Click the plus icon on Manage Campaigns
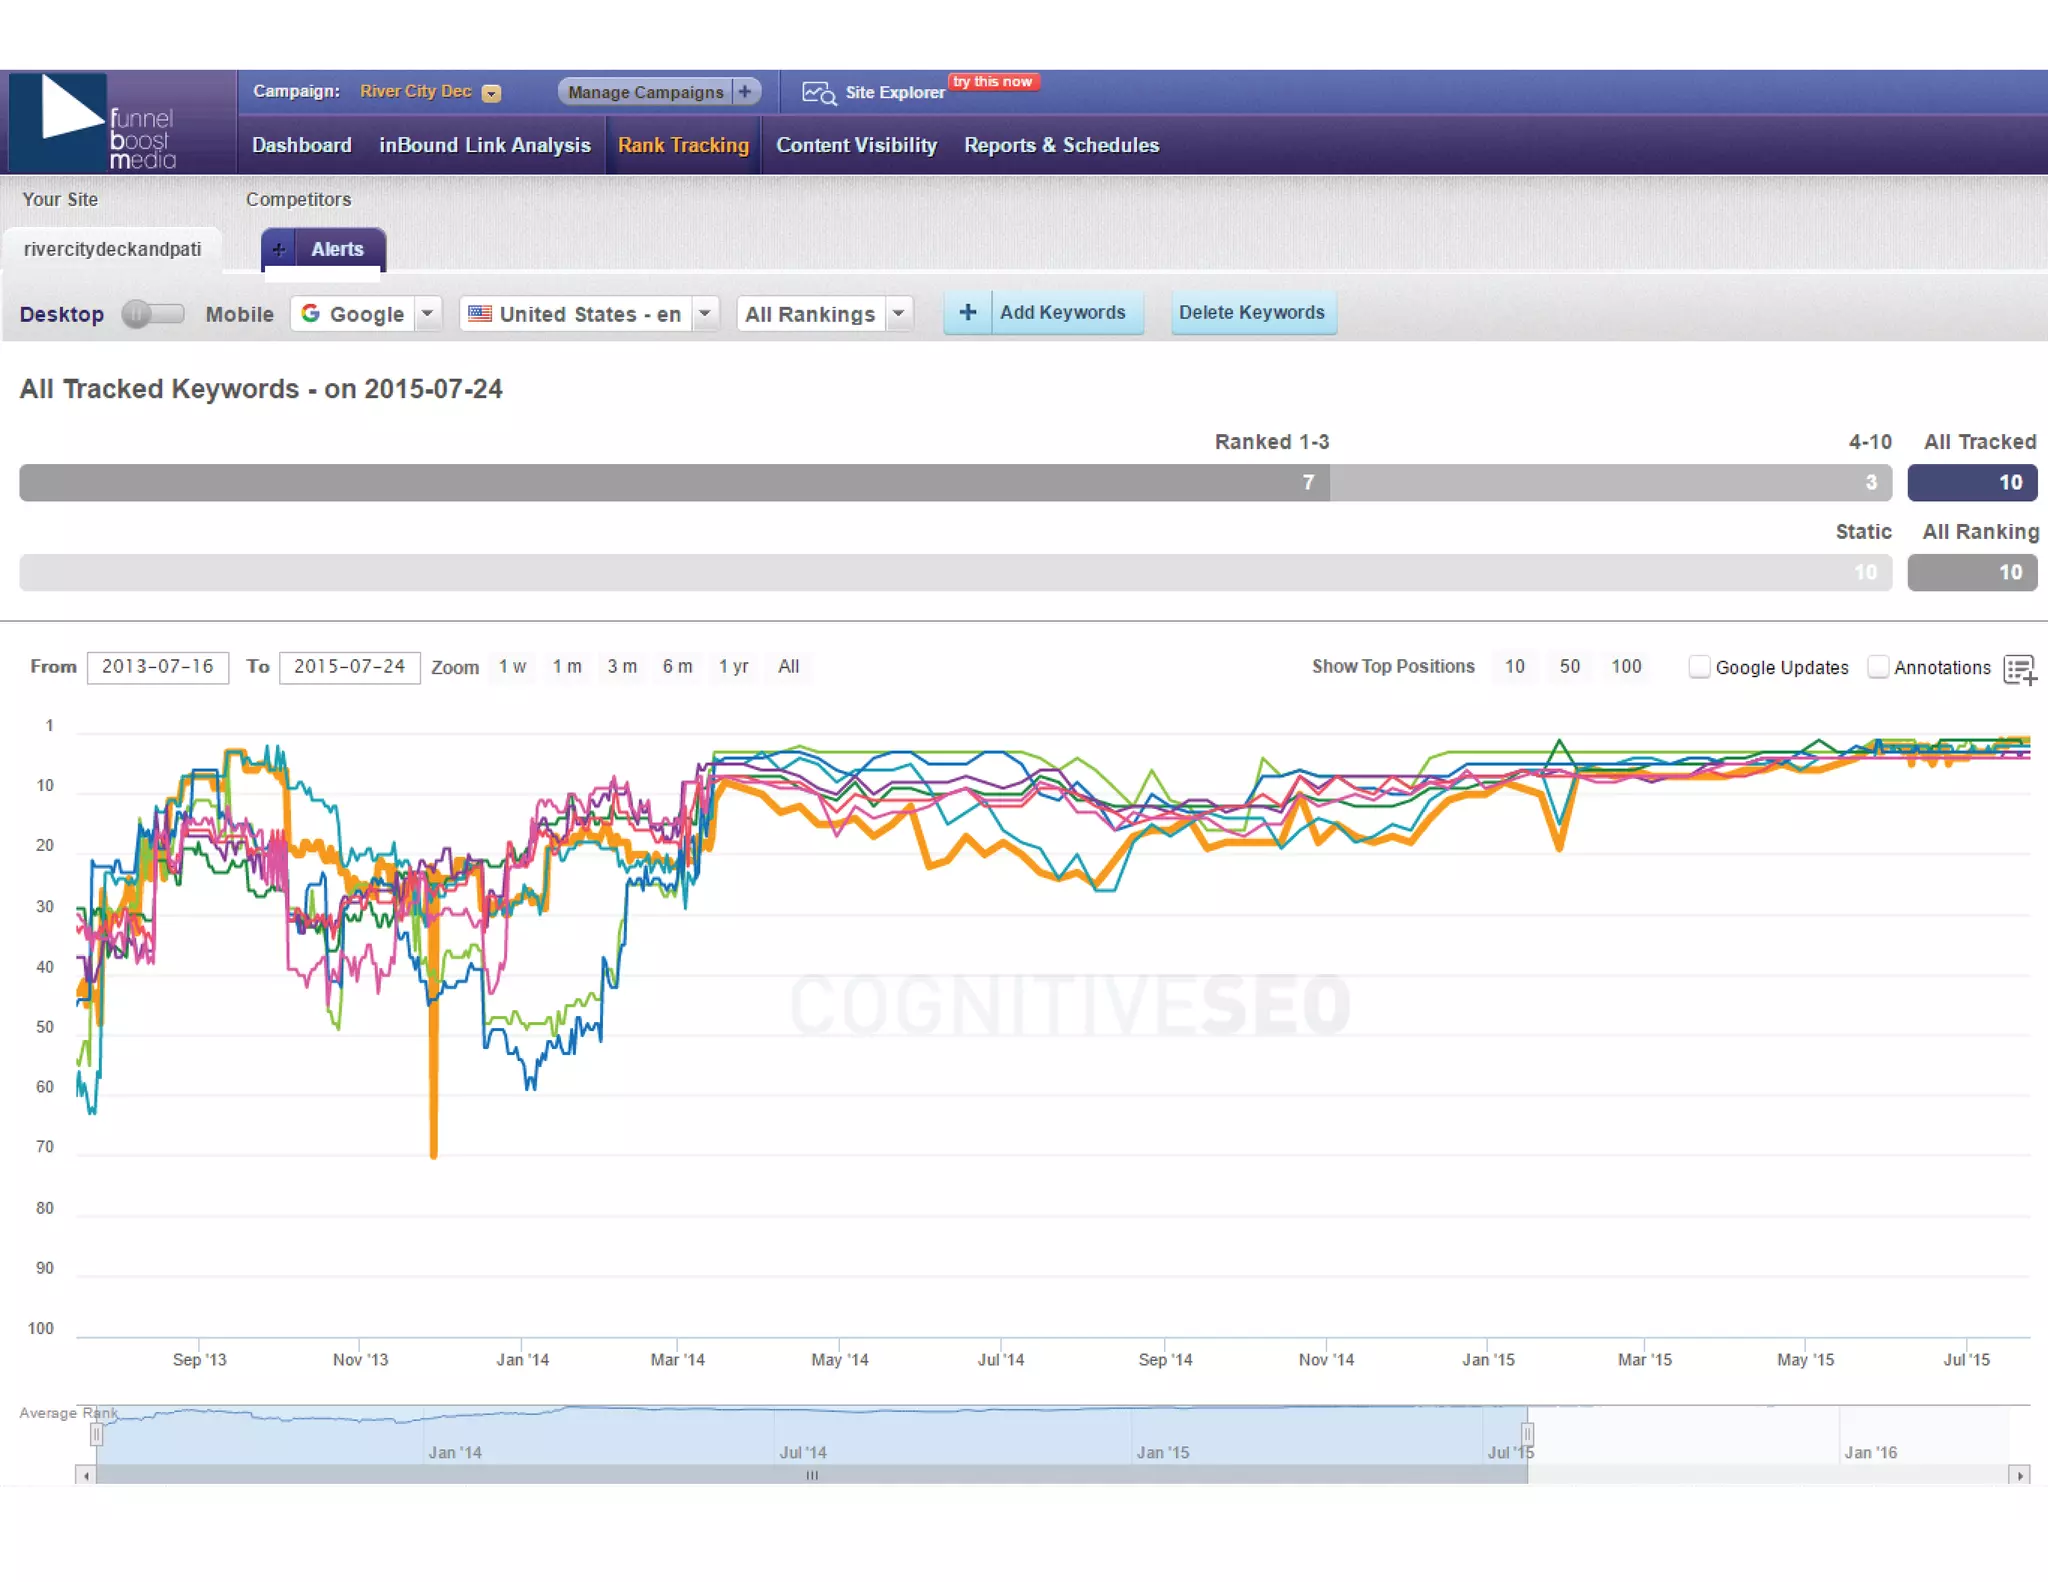The image size is (2048, 1582). point(745,91)
